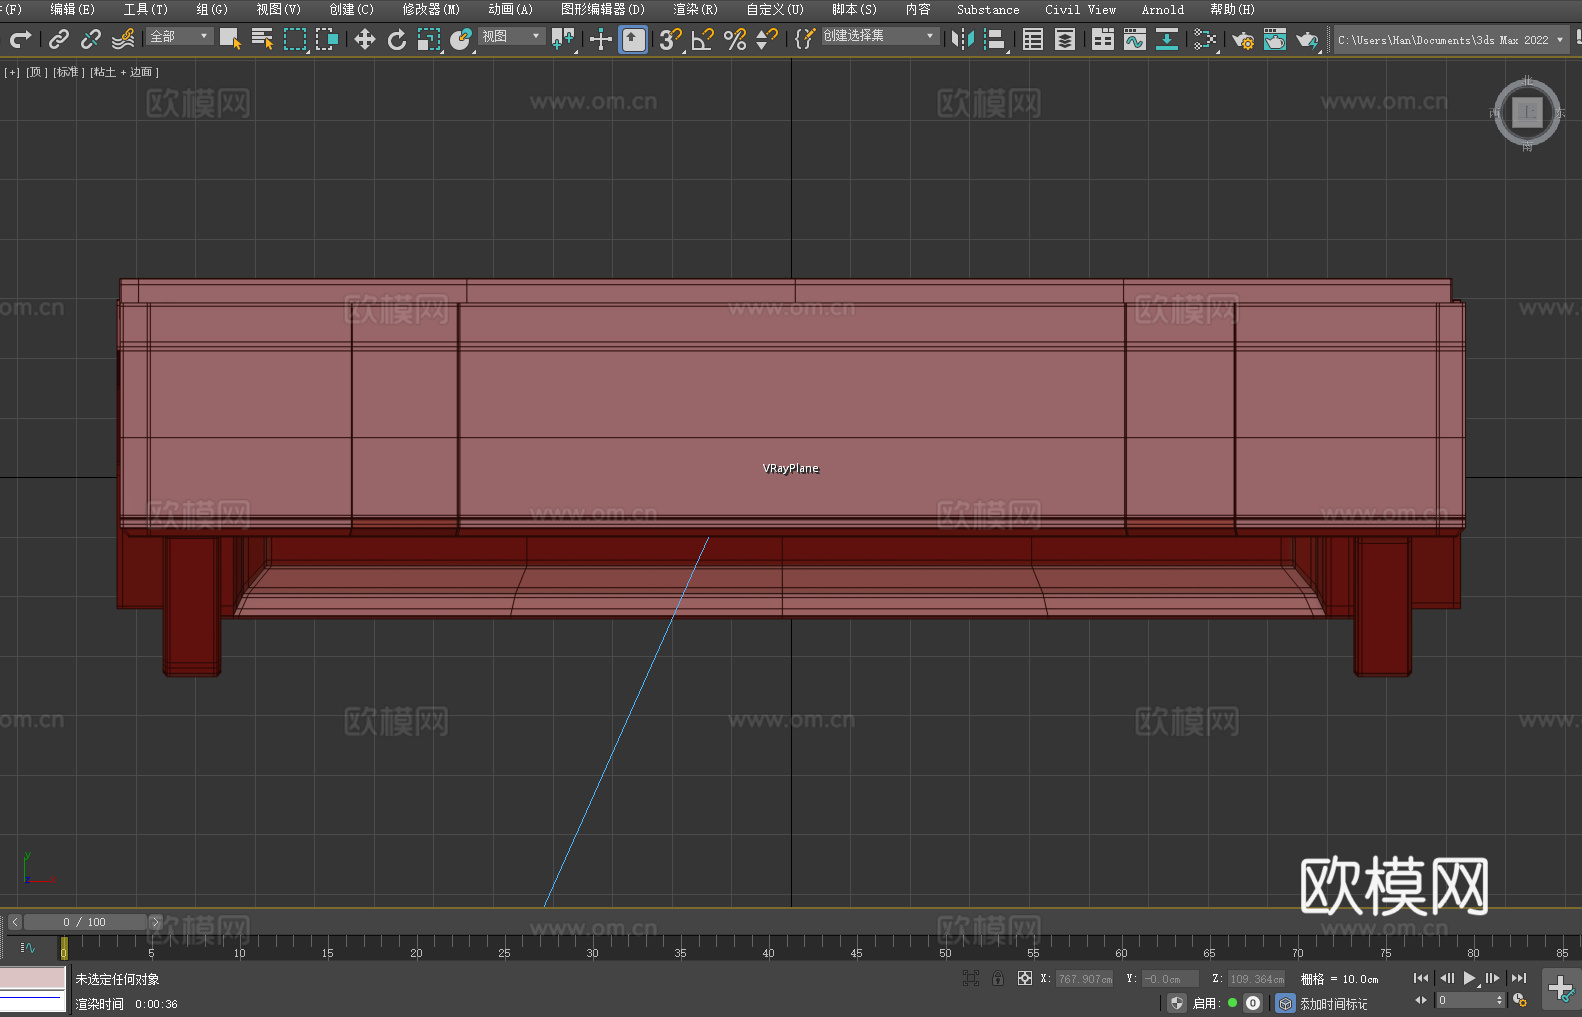Open project path dropdown
This screenshot has width=1582, height=1017.
1450,40
